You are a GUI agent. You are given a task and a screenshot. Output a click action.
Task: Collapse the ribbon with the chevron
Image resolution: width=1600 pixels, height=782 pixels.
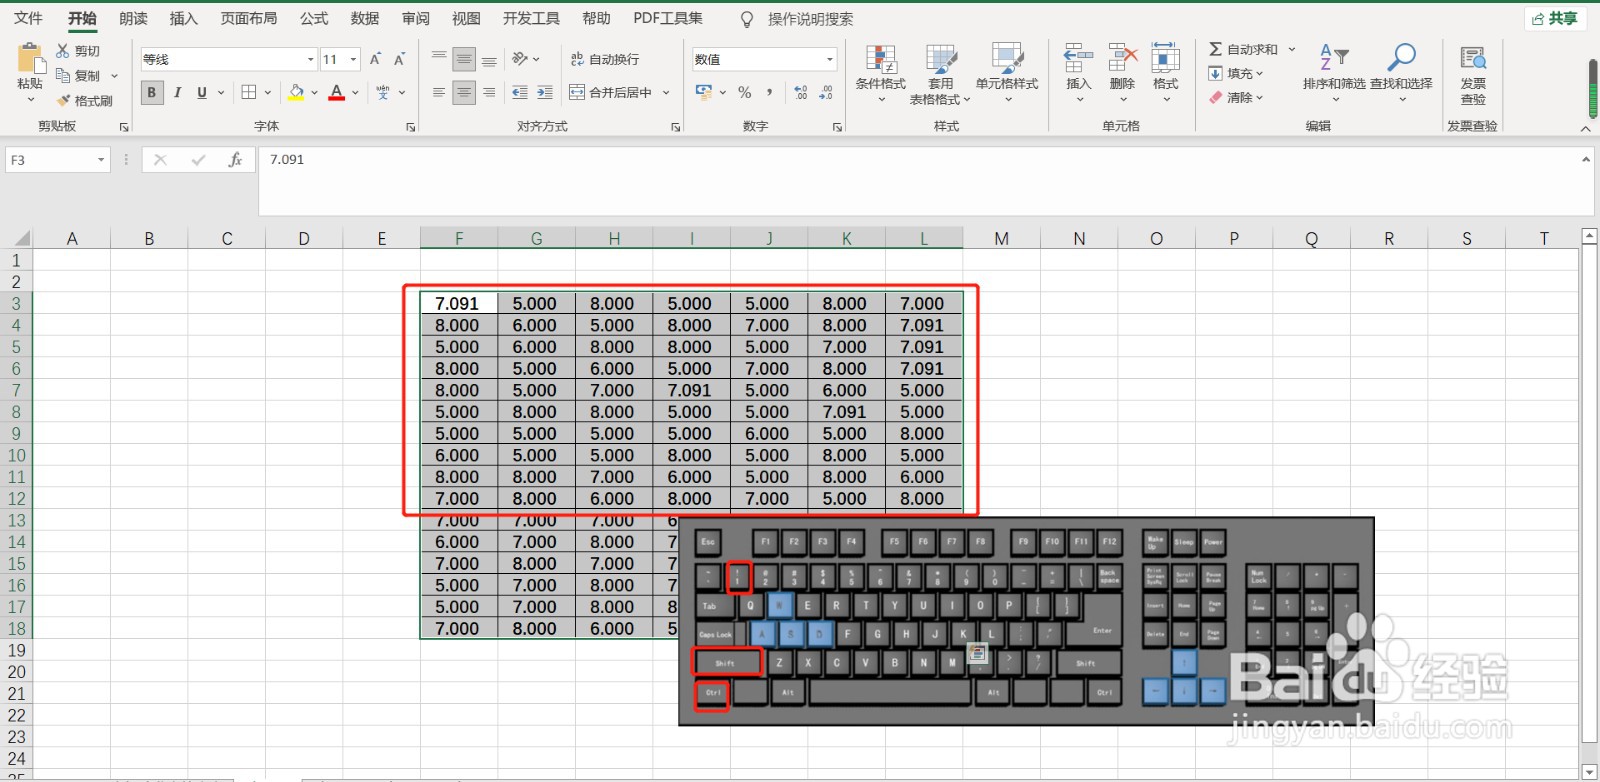pos(1585,128)
